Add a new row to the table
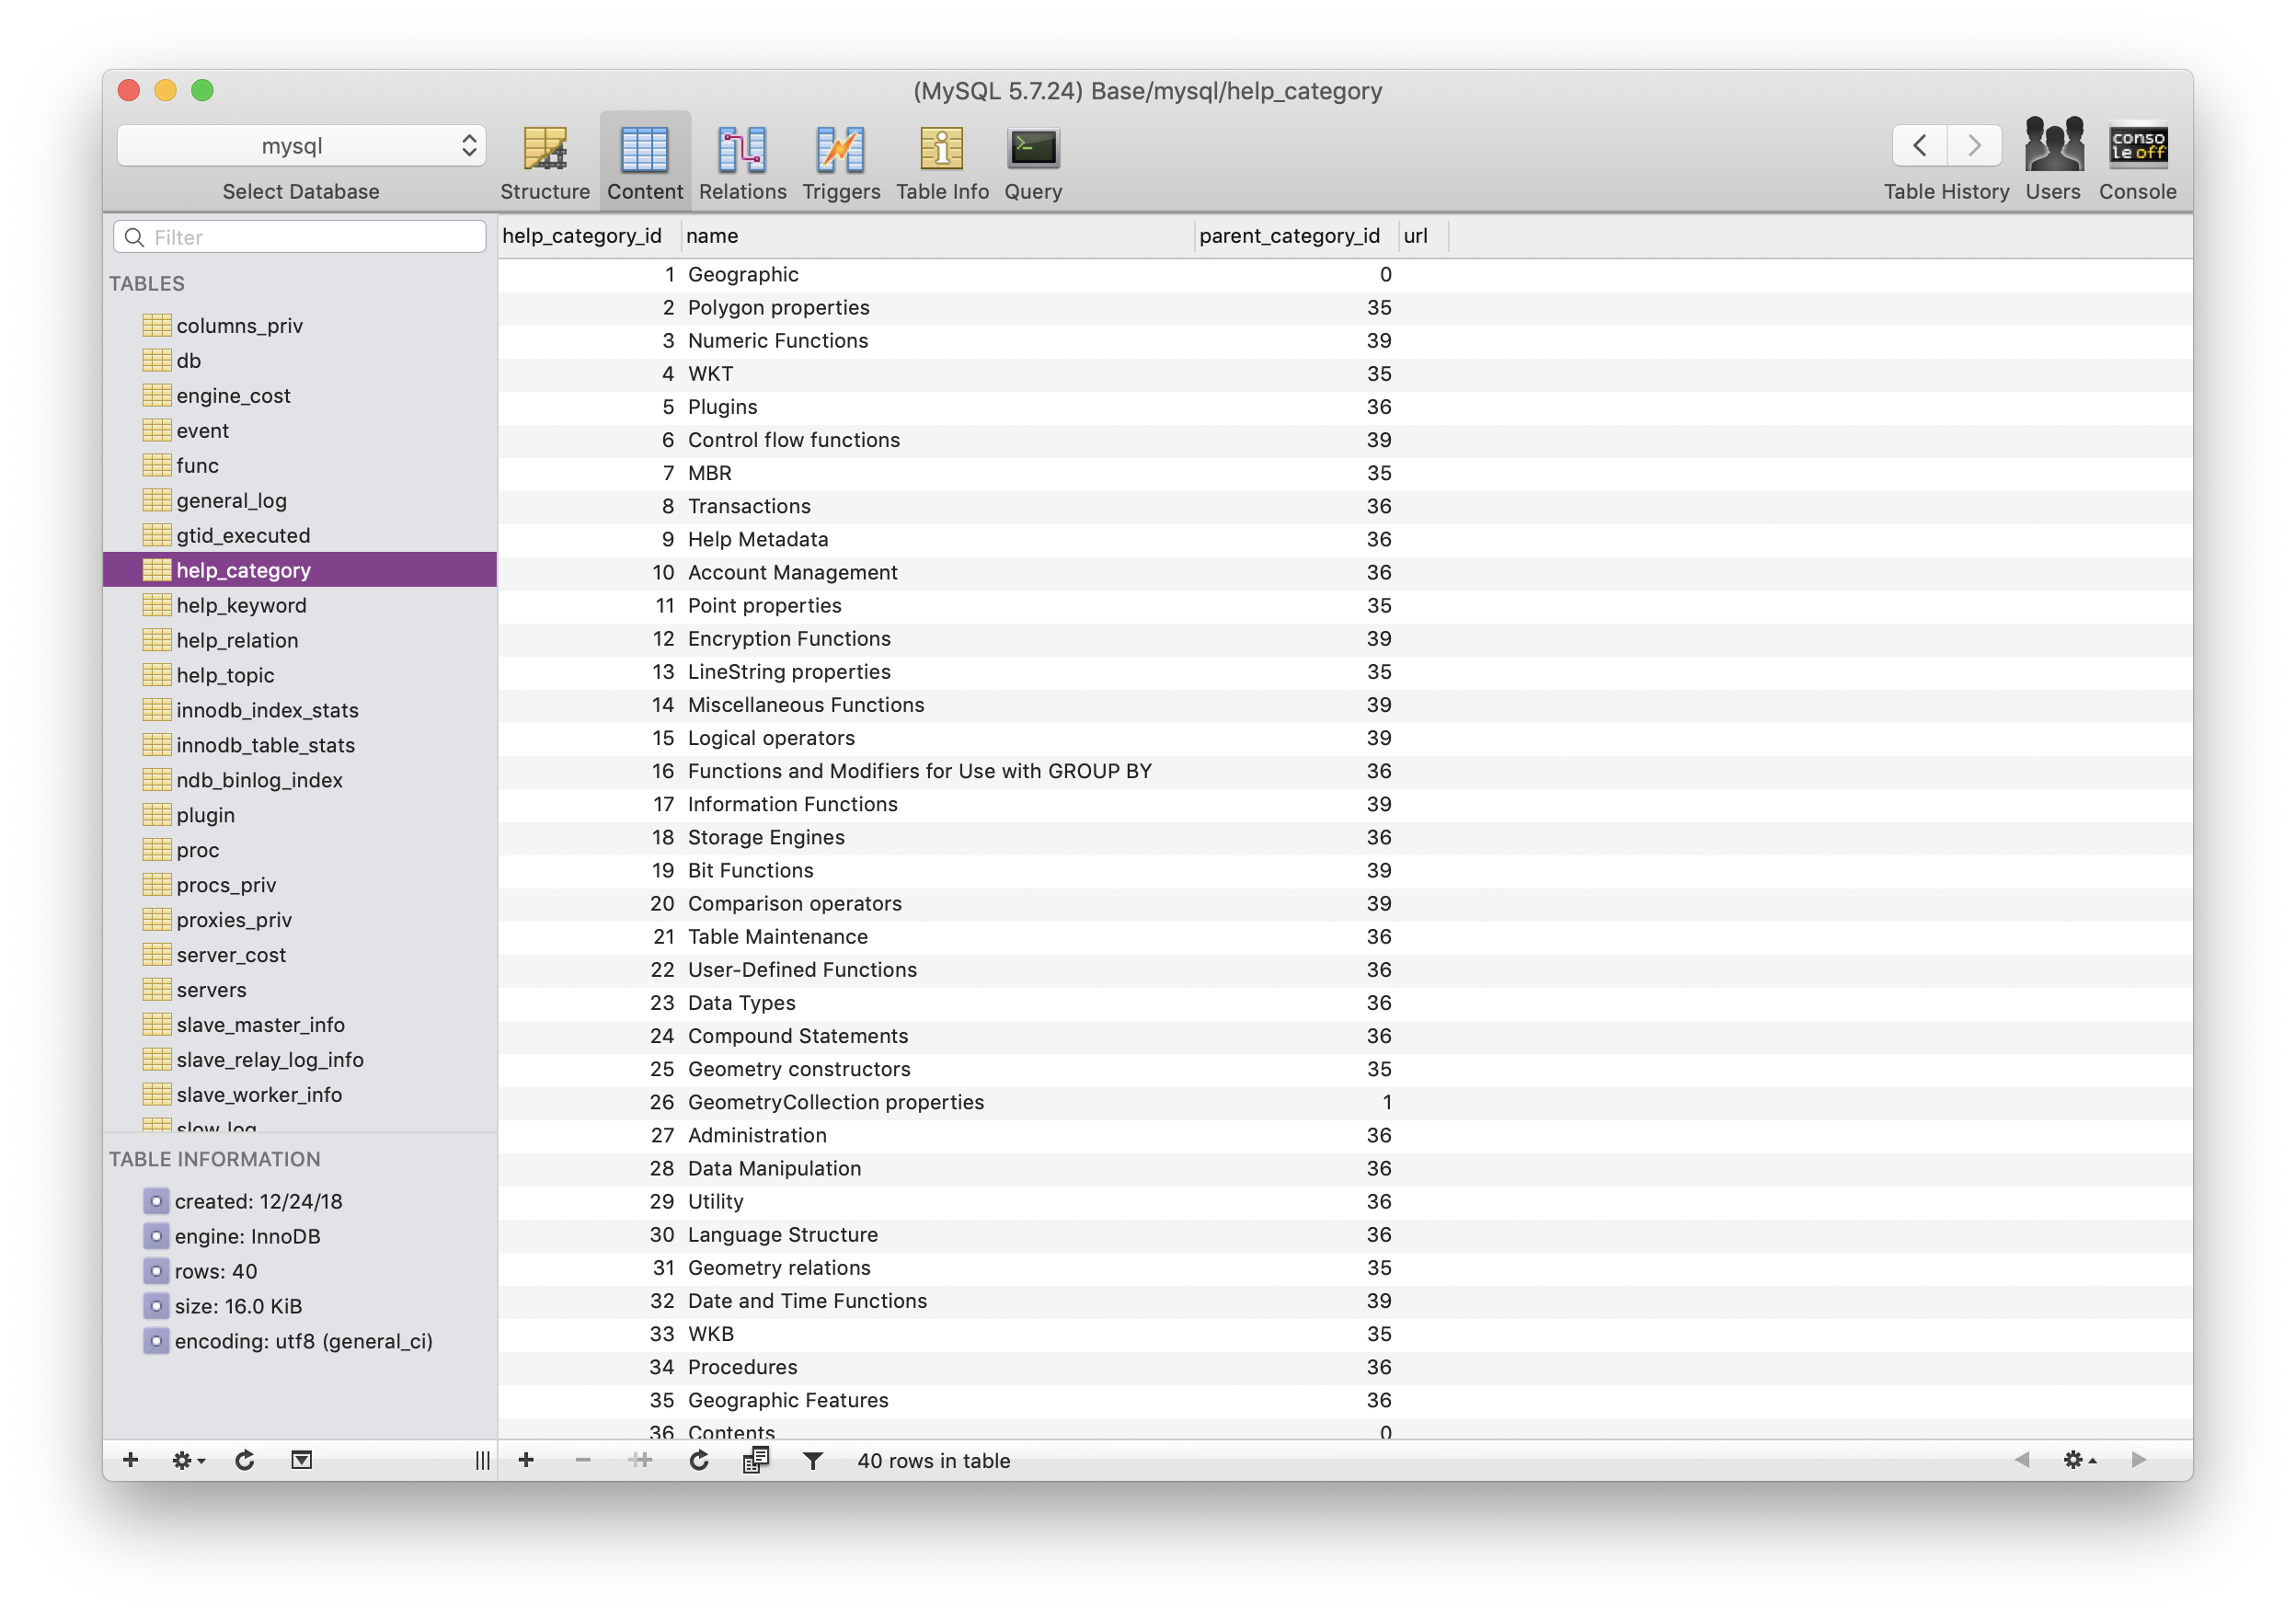The height and width of the screenshot is (1617, 2296). [527, 1460]
